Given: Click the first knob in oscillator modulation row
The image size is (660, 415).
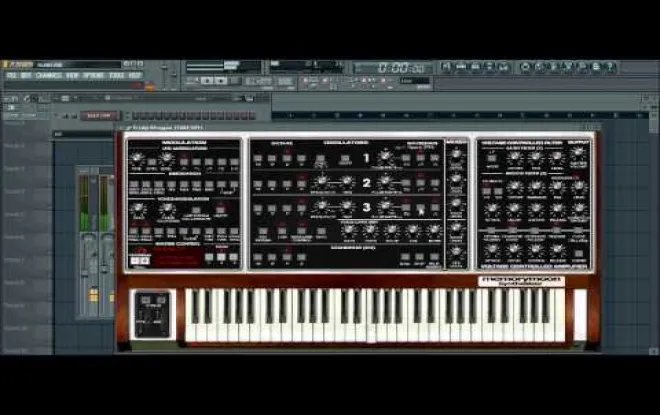Looking at the screenshot, I should click(x=349, y=230).
